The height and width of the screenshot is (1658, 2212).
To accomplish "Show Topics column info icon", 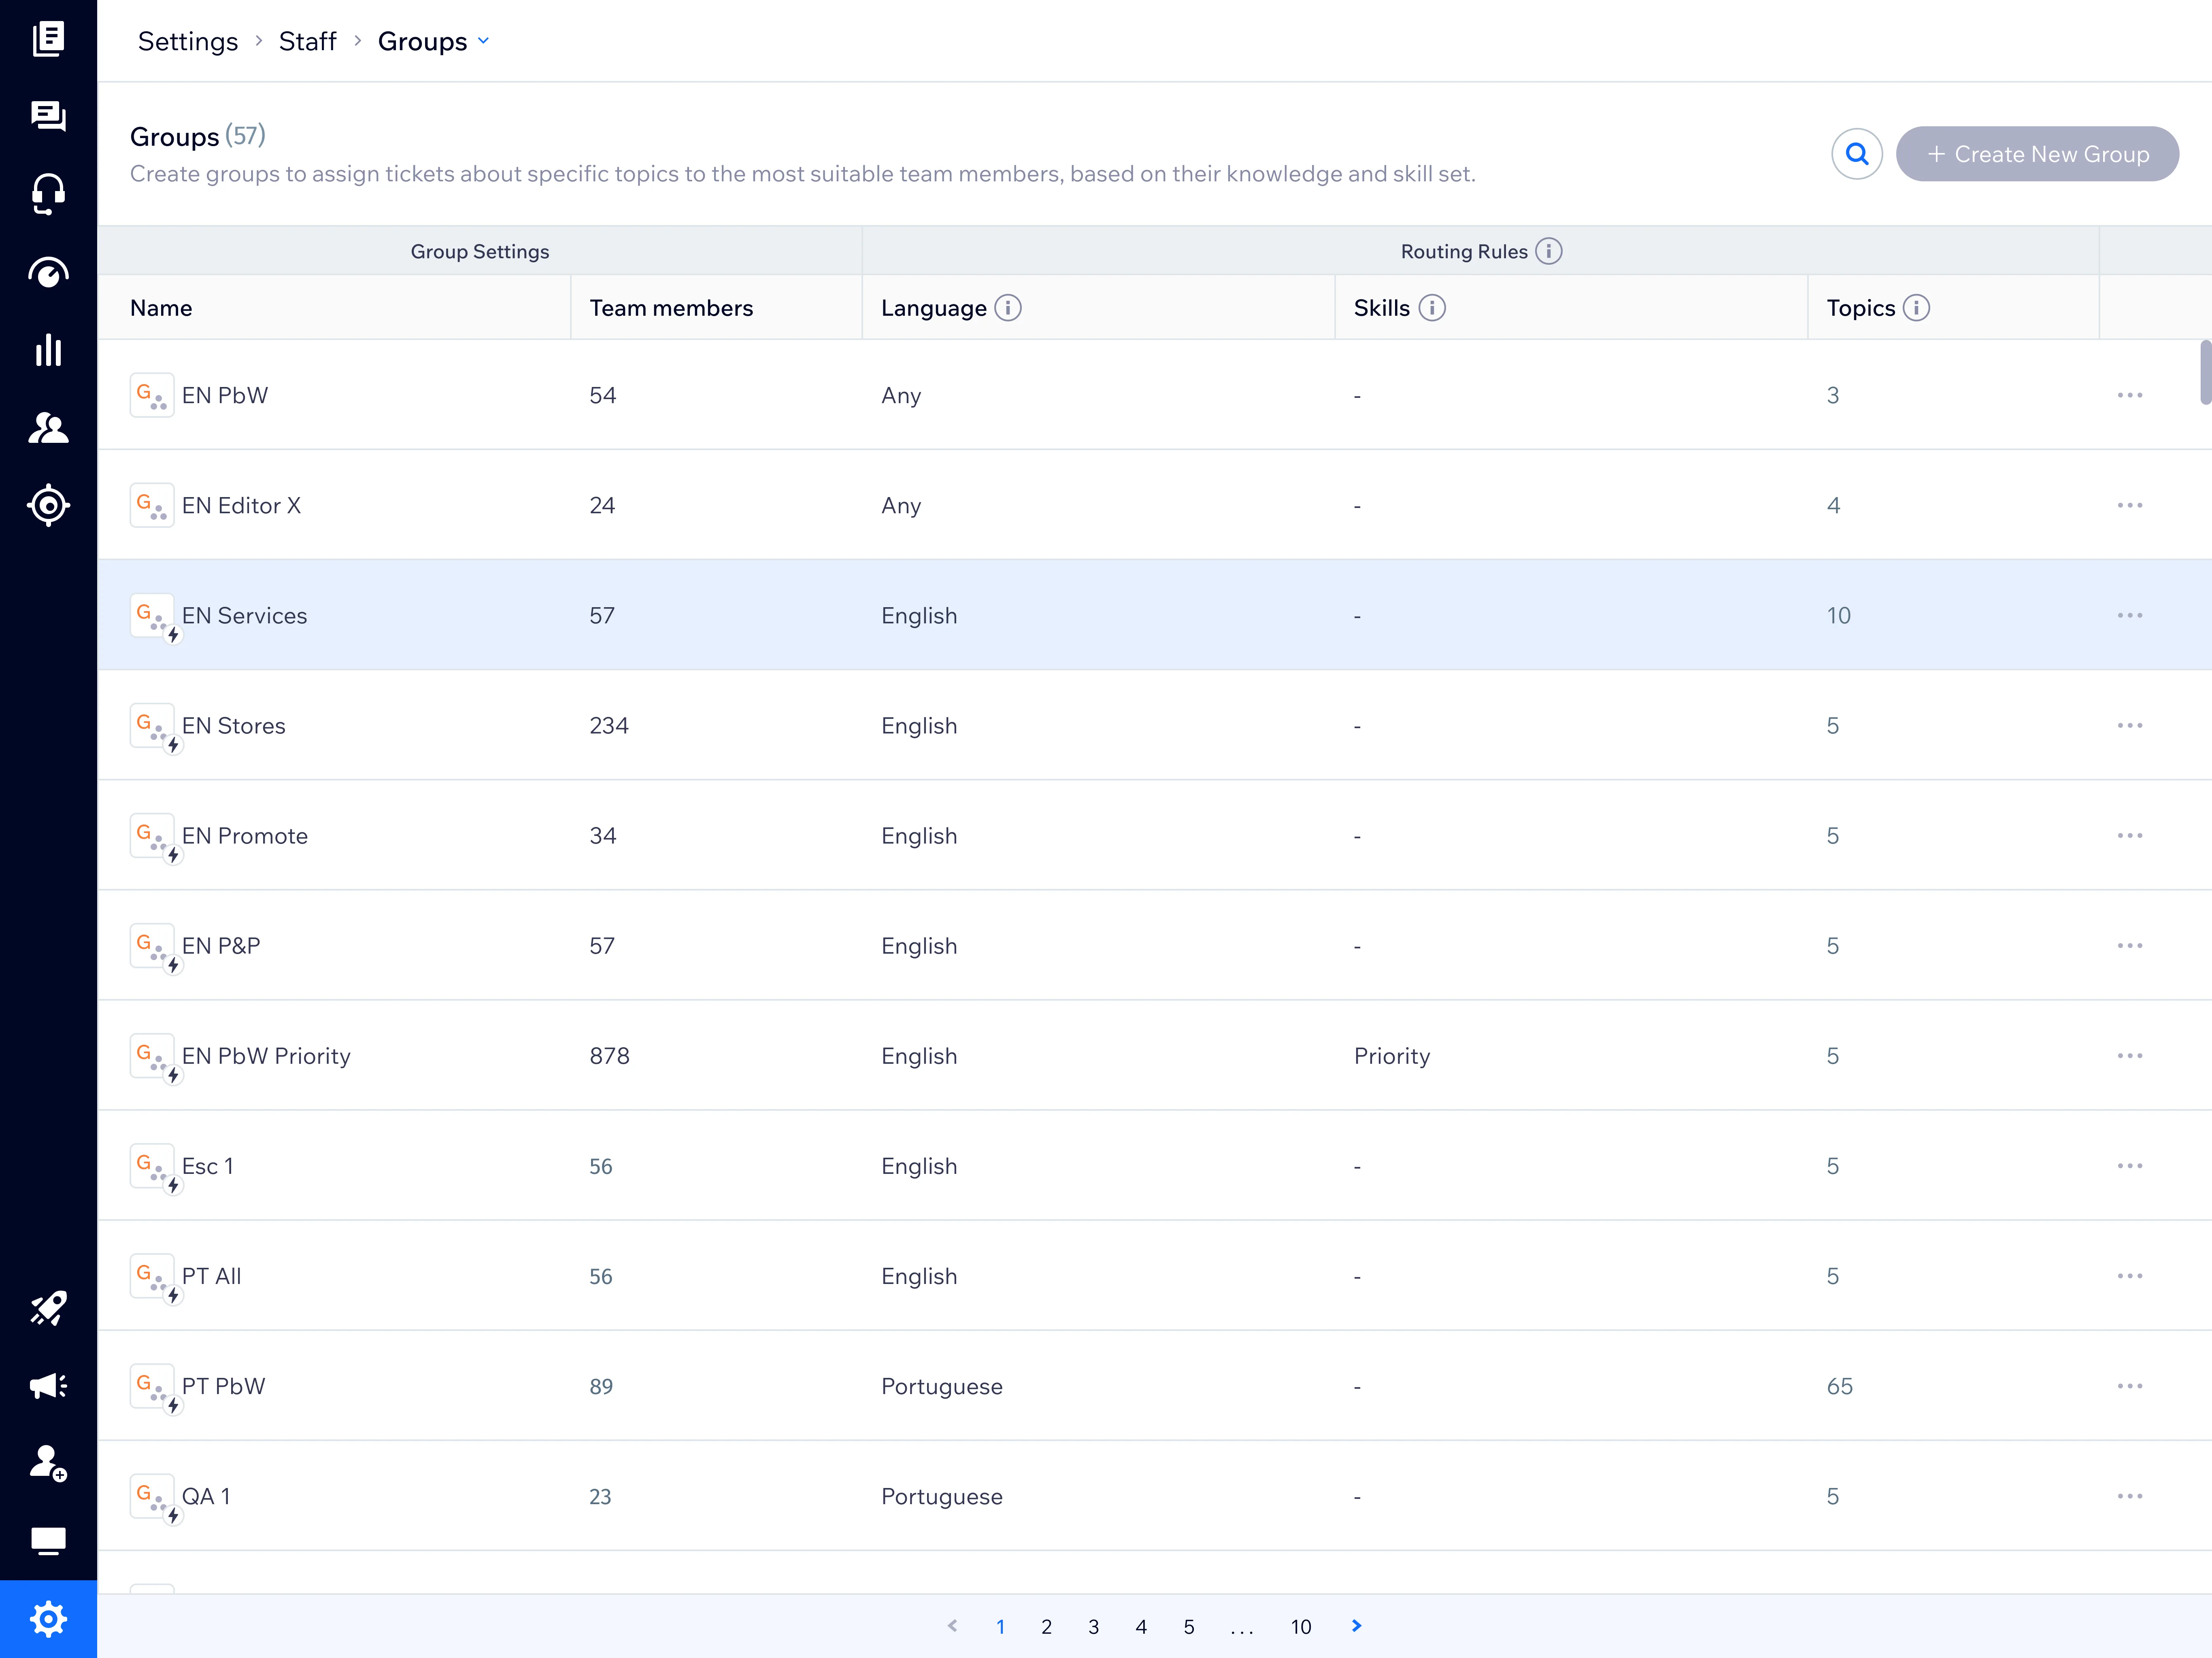I will (1916, 308).
